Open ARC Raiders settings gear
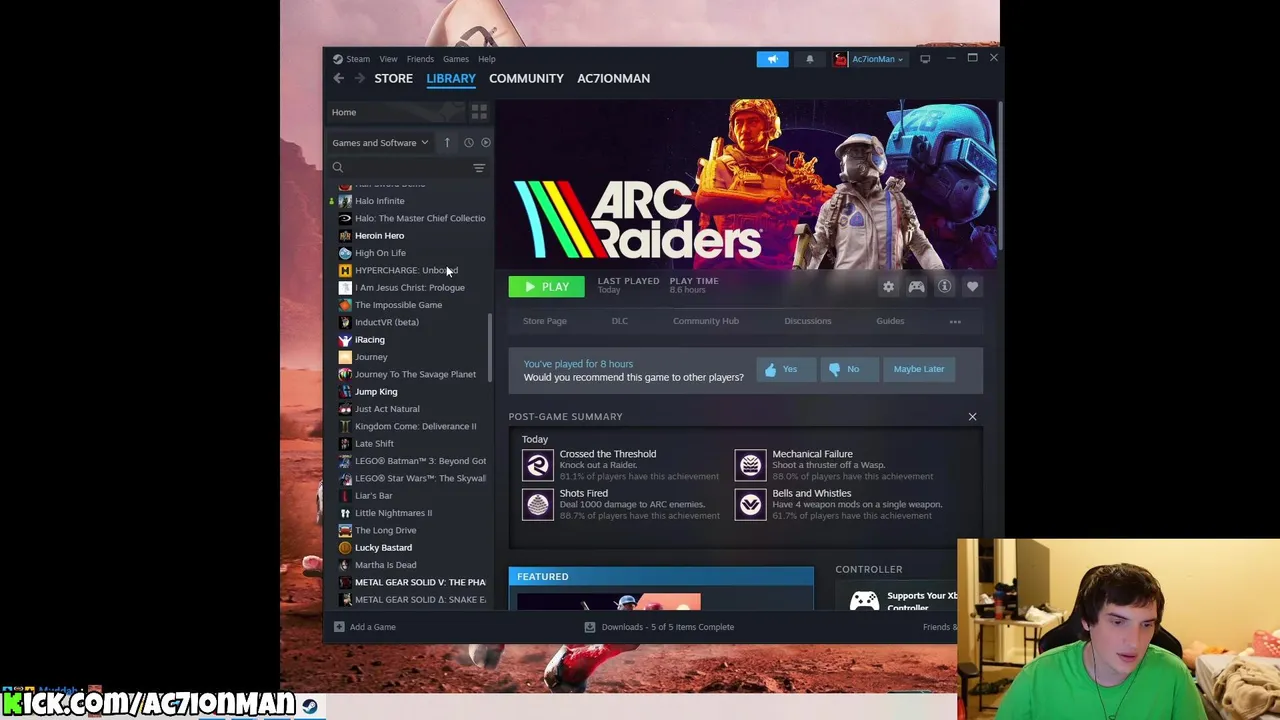Viewport: 1280px width, 720px height. tap(888, 287)
